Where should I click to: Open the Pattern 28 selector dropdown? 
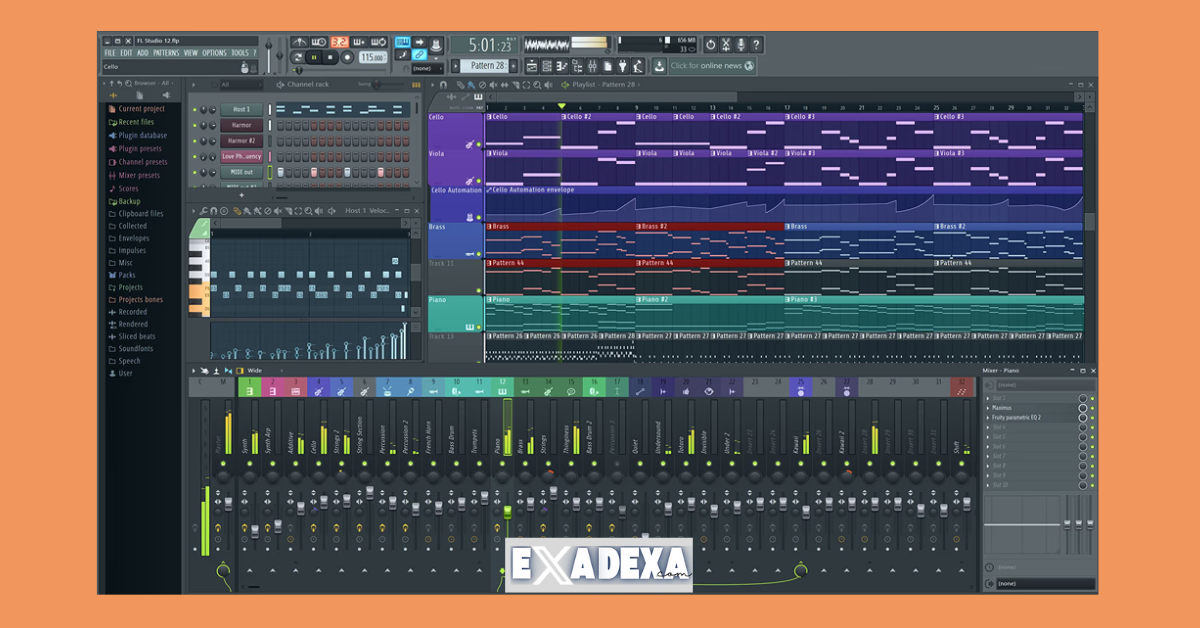pos(486,64)
